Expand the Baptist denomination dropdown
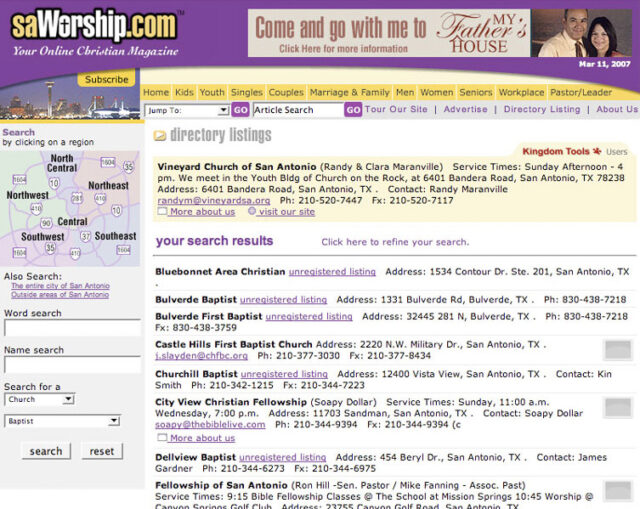 pos(62,421)
